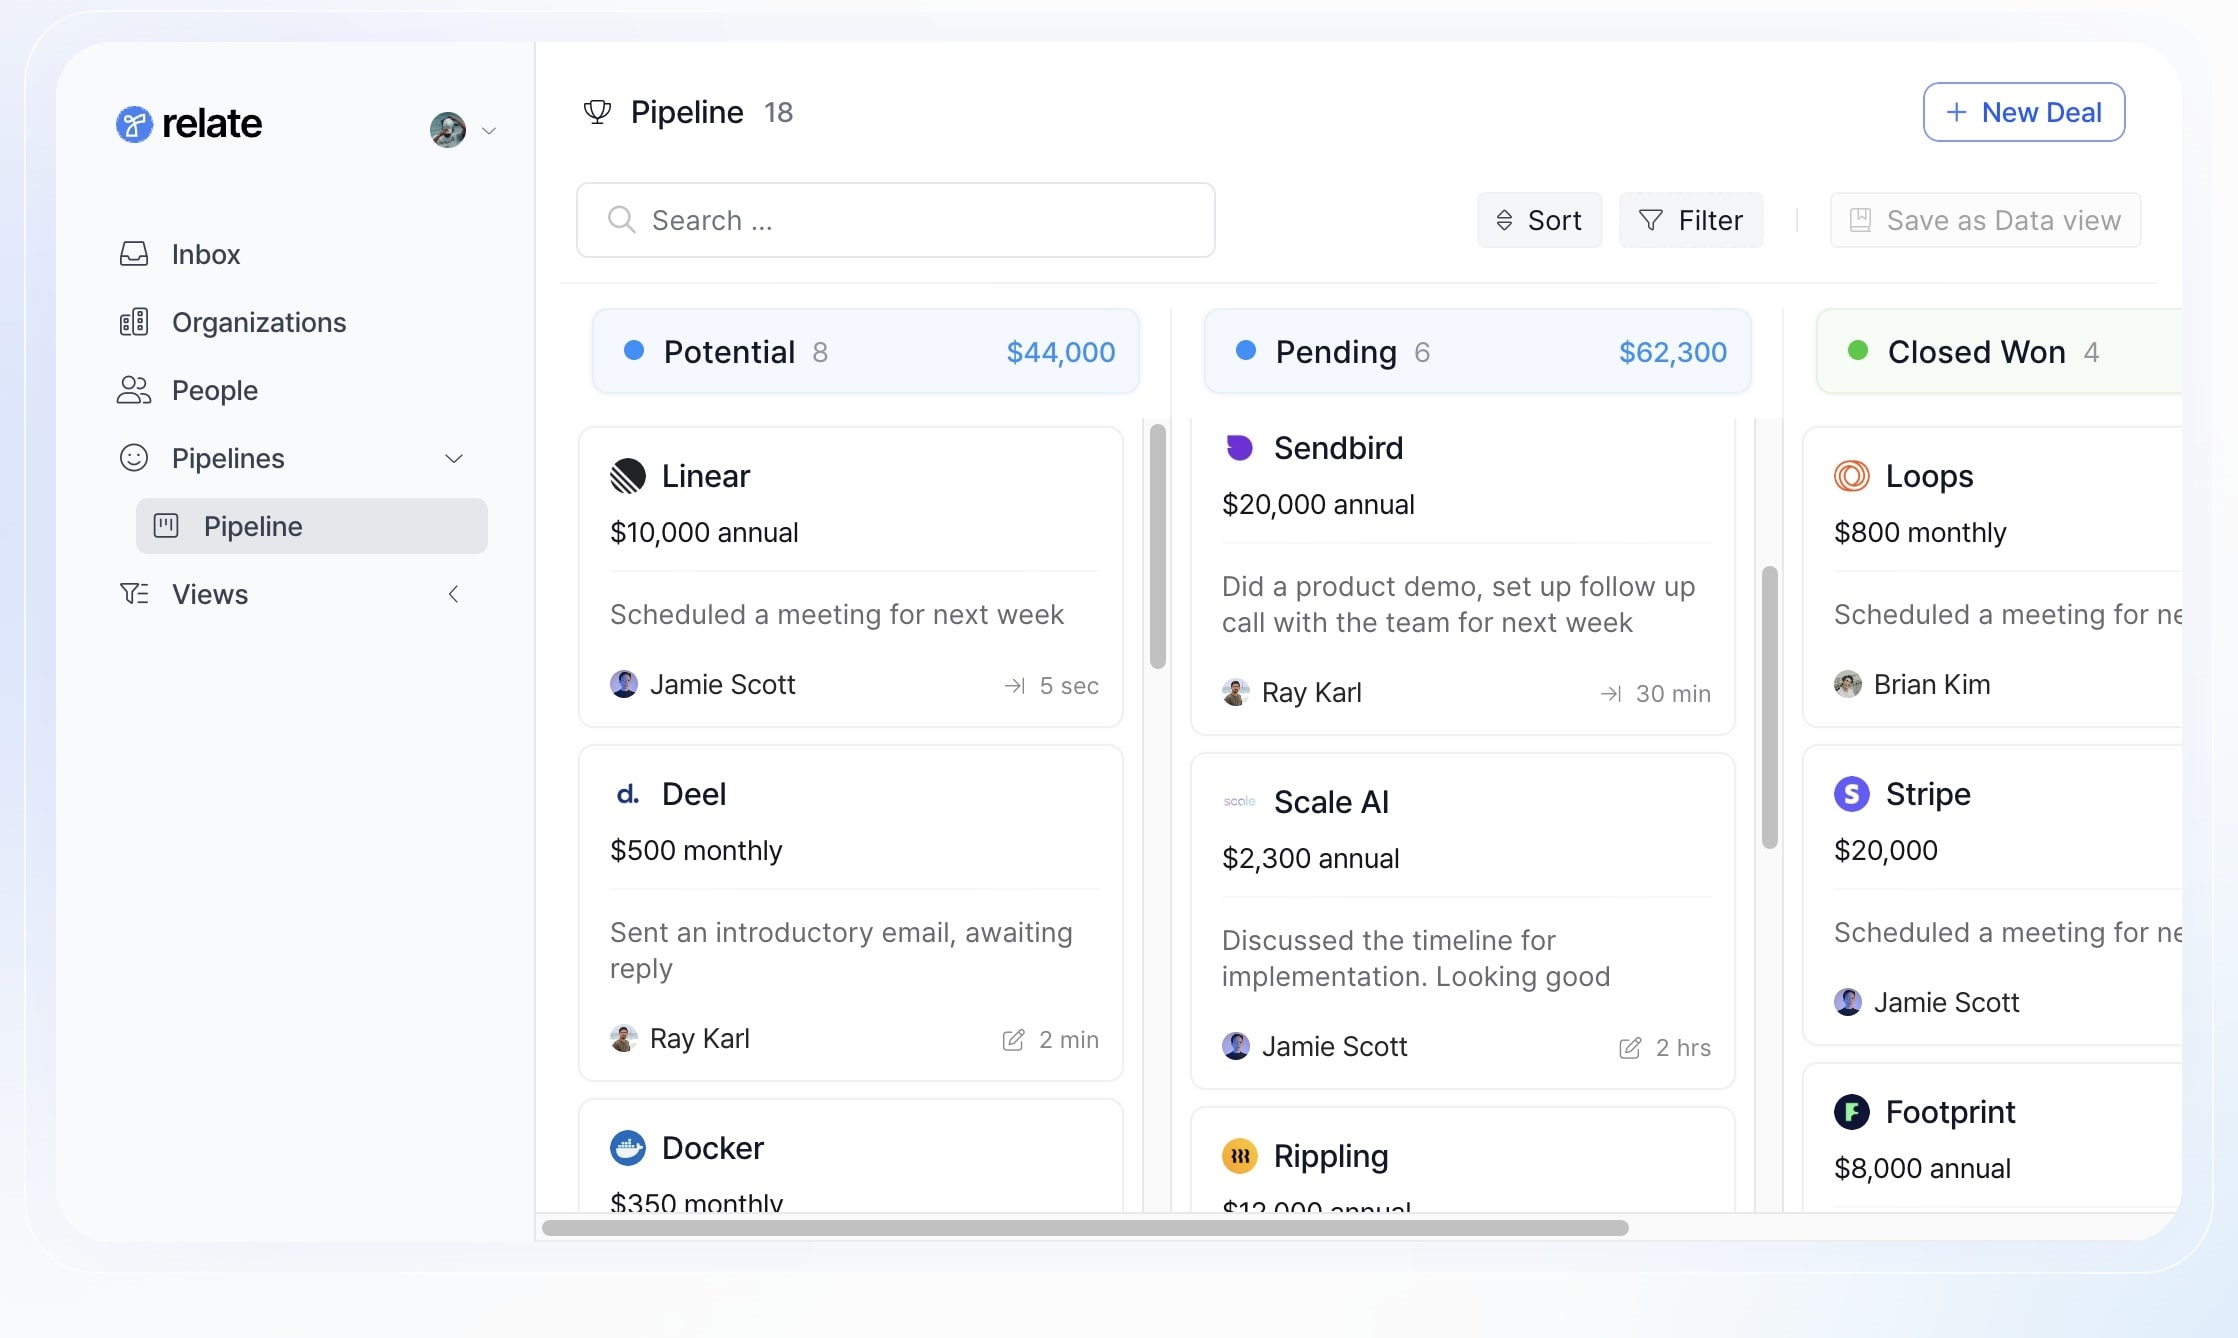Click the New Deal button
The height and width of the screenshot is (1338, 2238).
(x=2023, y=112)
